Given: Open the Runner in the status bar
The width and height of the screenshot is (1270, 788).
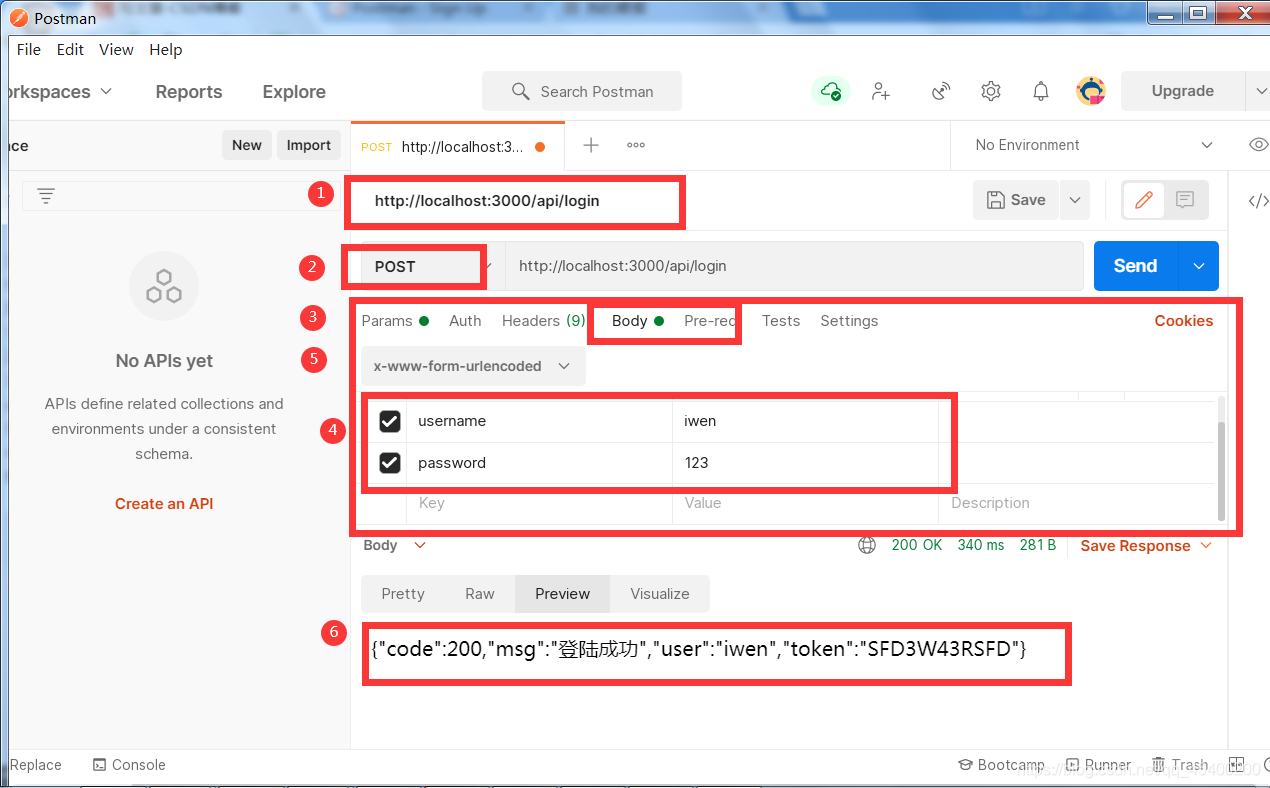Looking at the screenshot, I should [x=1098, y=765].
